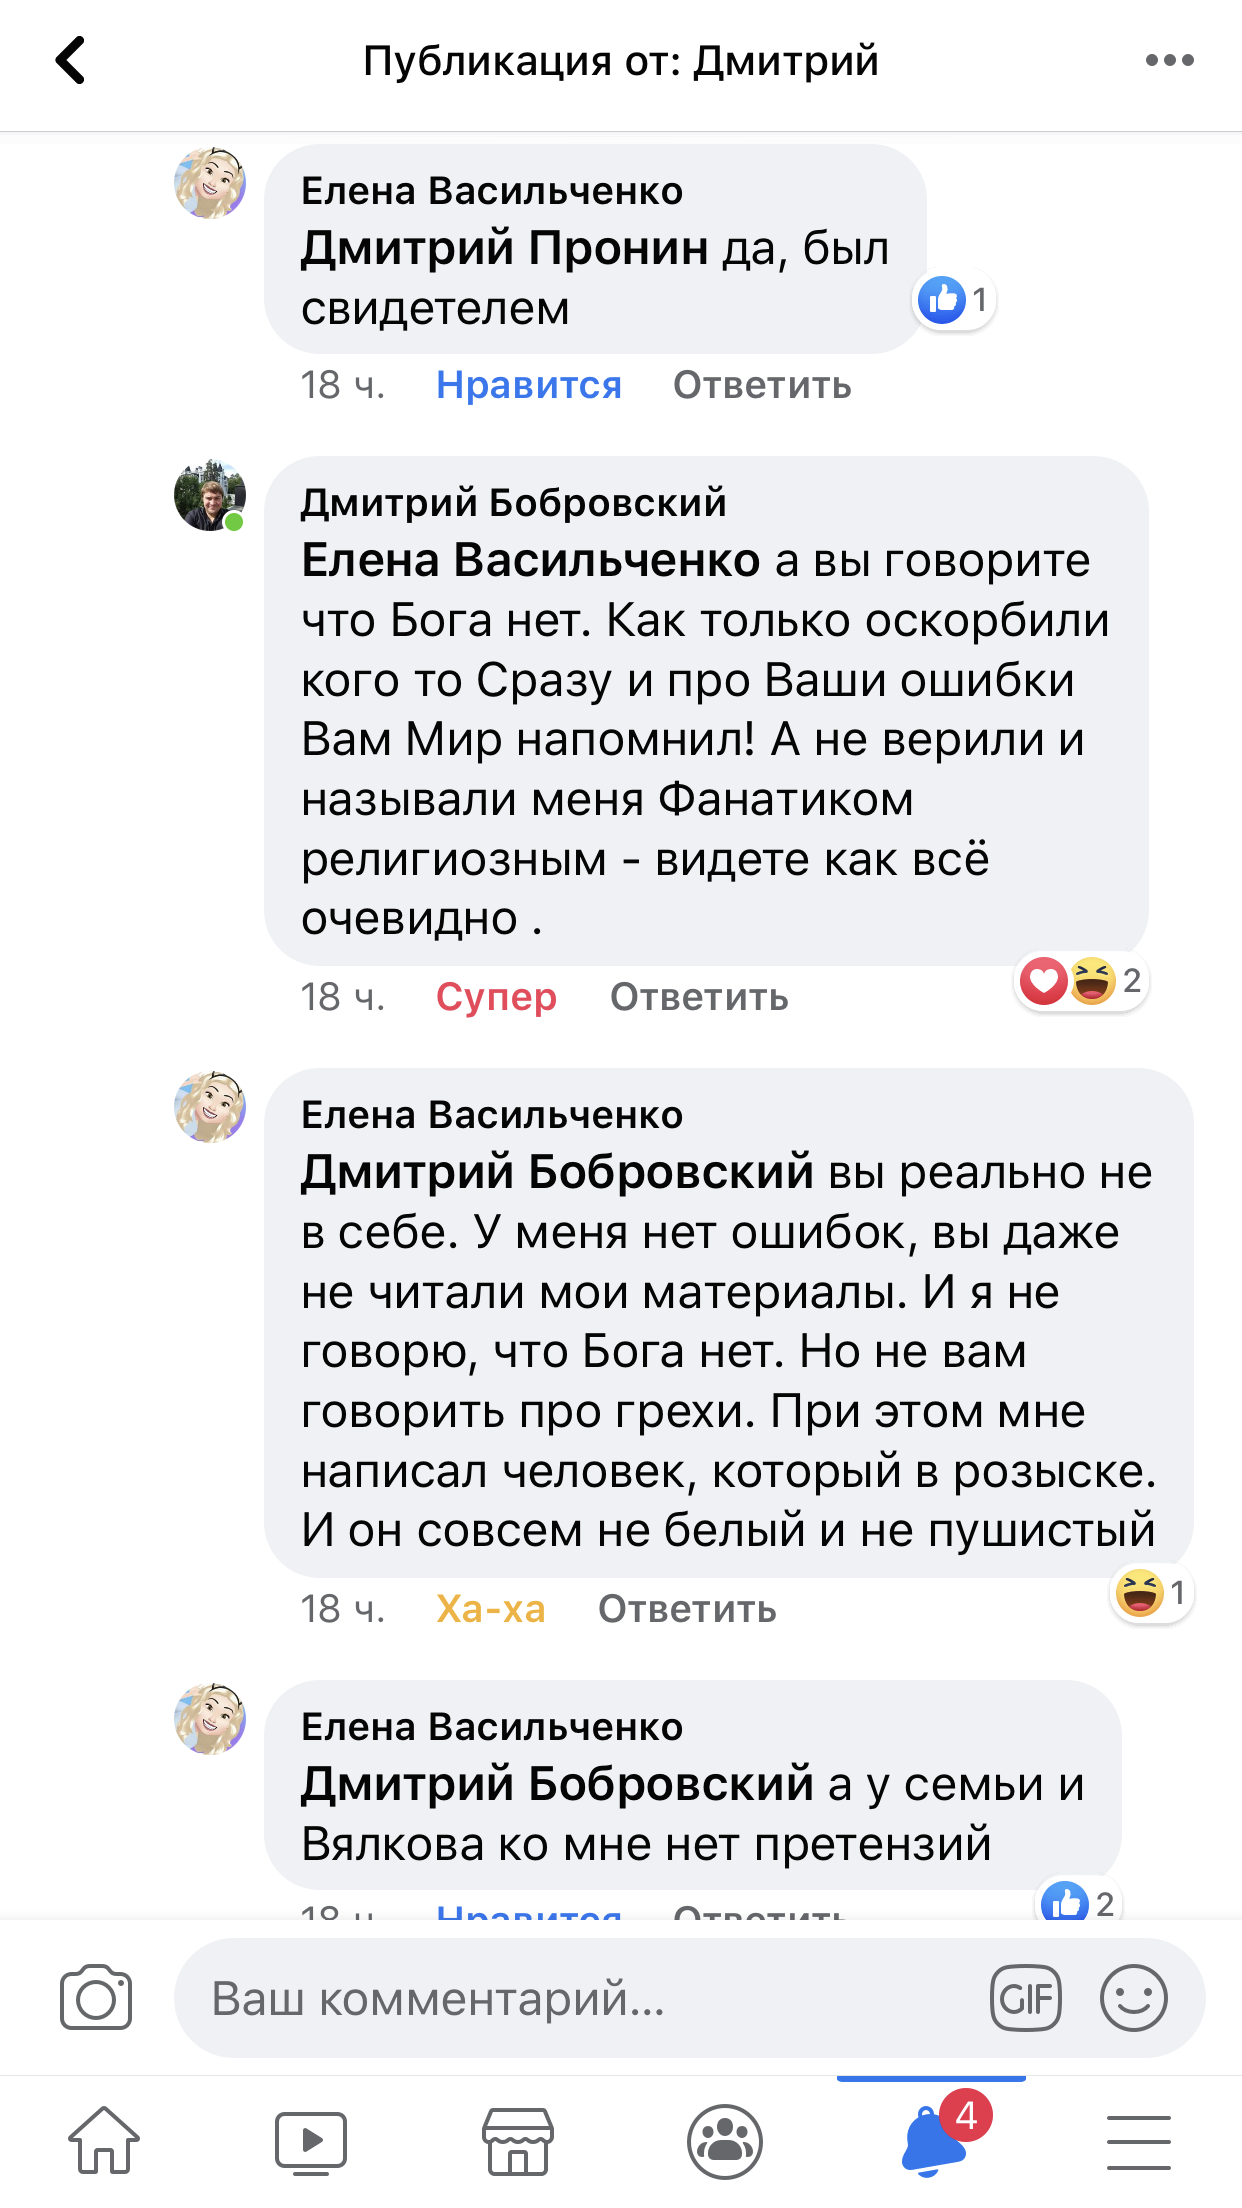The image size is (1242, 2208).
Task: View heart and haha reactions count on comment
Action: tap(1081, 981)
